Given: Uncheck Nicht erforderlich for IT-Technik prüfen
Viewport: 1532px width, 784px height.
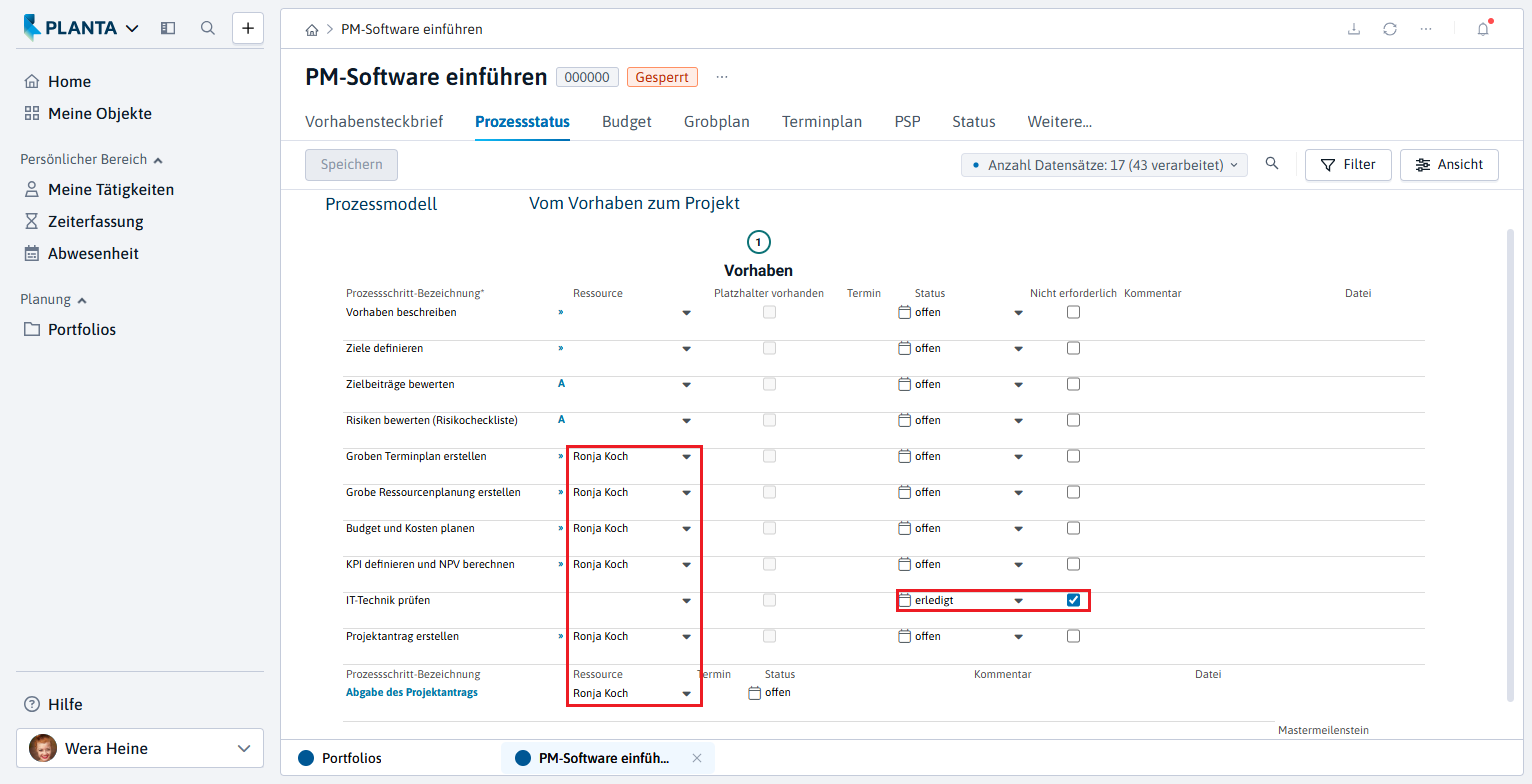Looking at the screenshot, I should [1073, 600].
